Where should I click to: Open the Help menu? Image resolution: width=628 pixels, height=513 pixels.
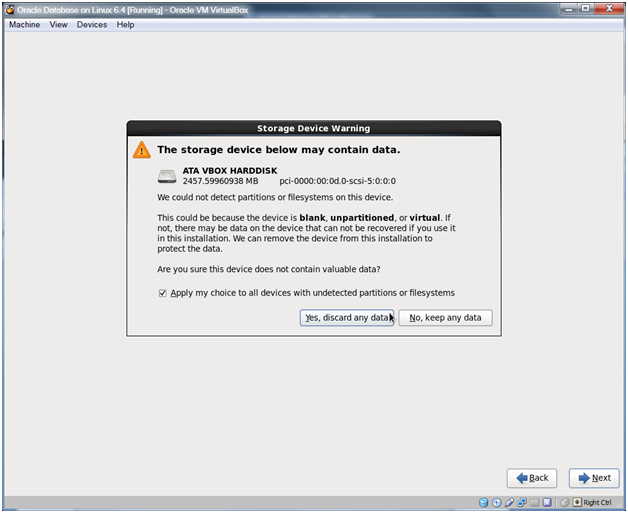125,24
